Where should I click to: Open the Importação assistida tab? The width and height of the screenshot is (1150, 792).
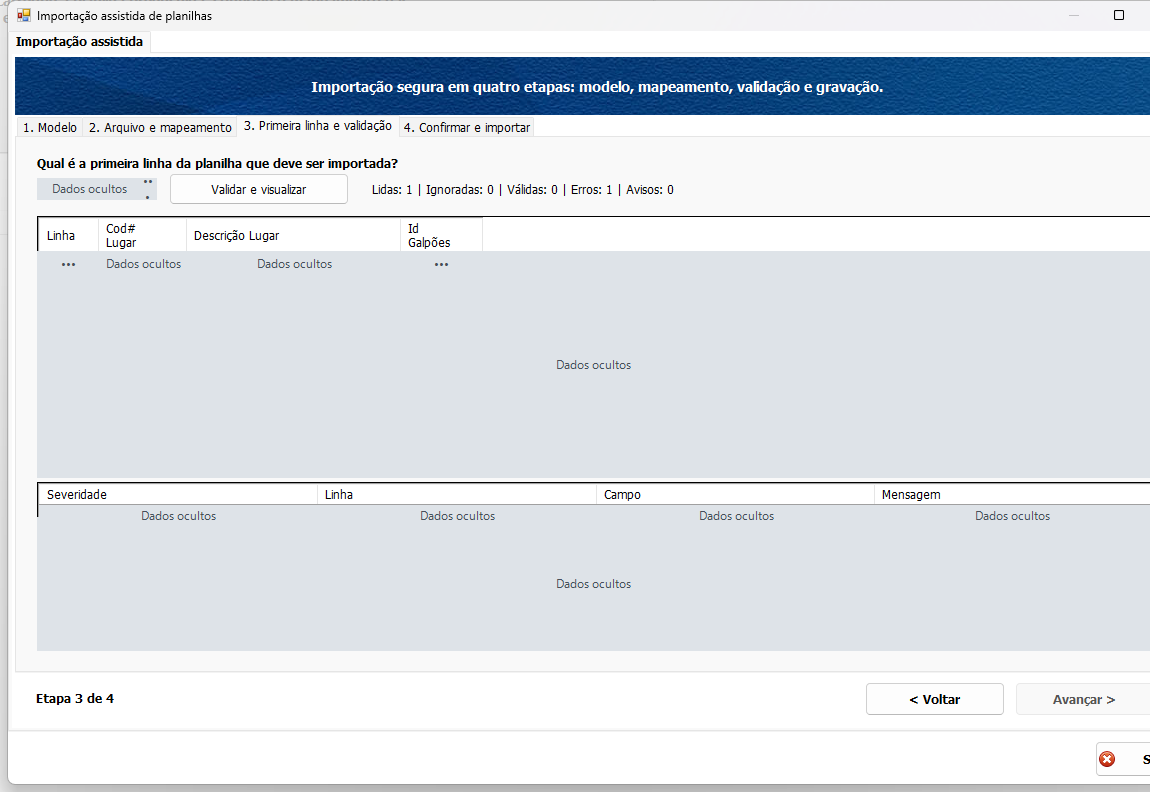(x=79, y=42)
